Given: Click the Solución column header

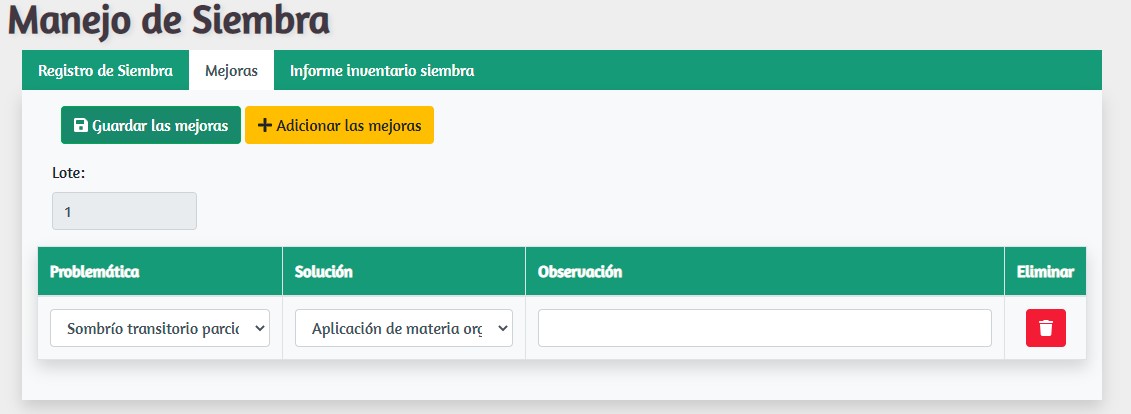Looking at the screenshot, I should pos(324,271).
